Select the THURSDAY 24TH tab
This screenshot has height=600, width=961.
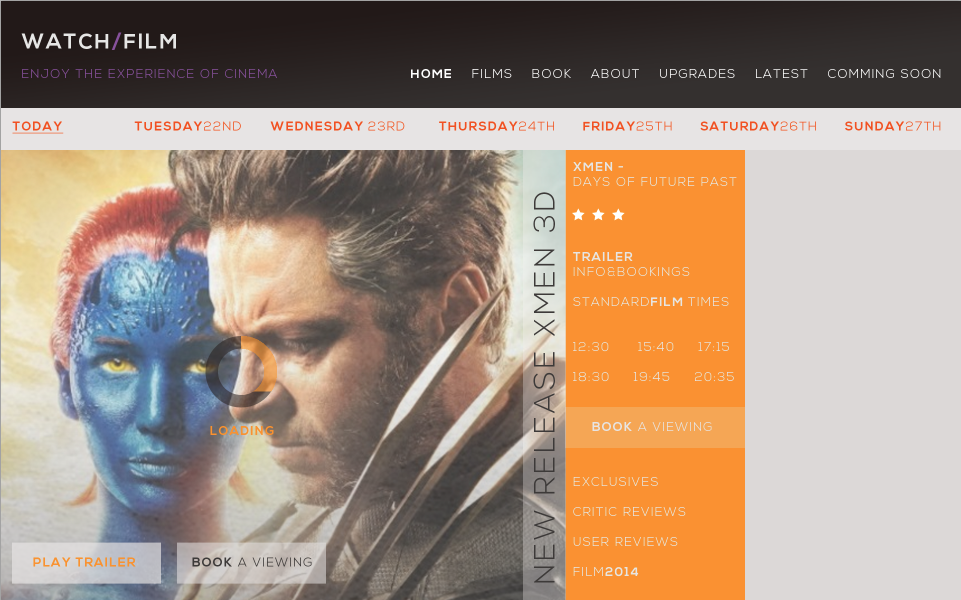[496, 126]
